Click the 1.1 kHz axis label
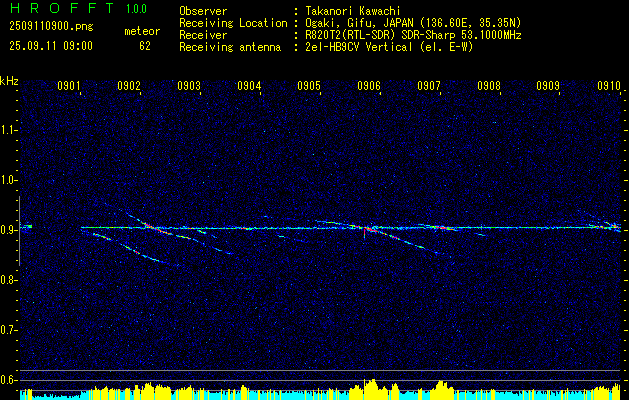The width and height of the screenshot is (629, 400). click(x=8, y=130)
